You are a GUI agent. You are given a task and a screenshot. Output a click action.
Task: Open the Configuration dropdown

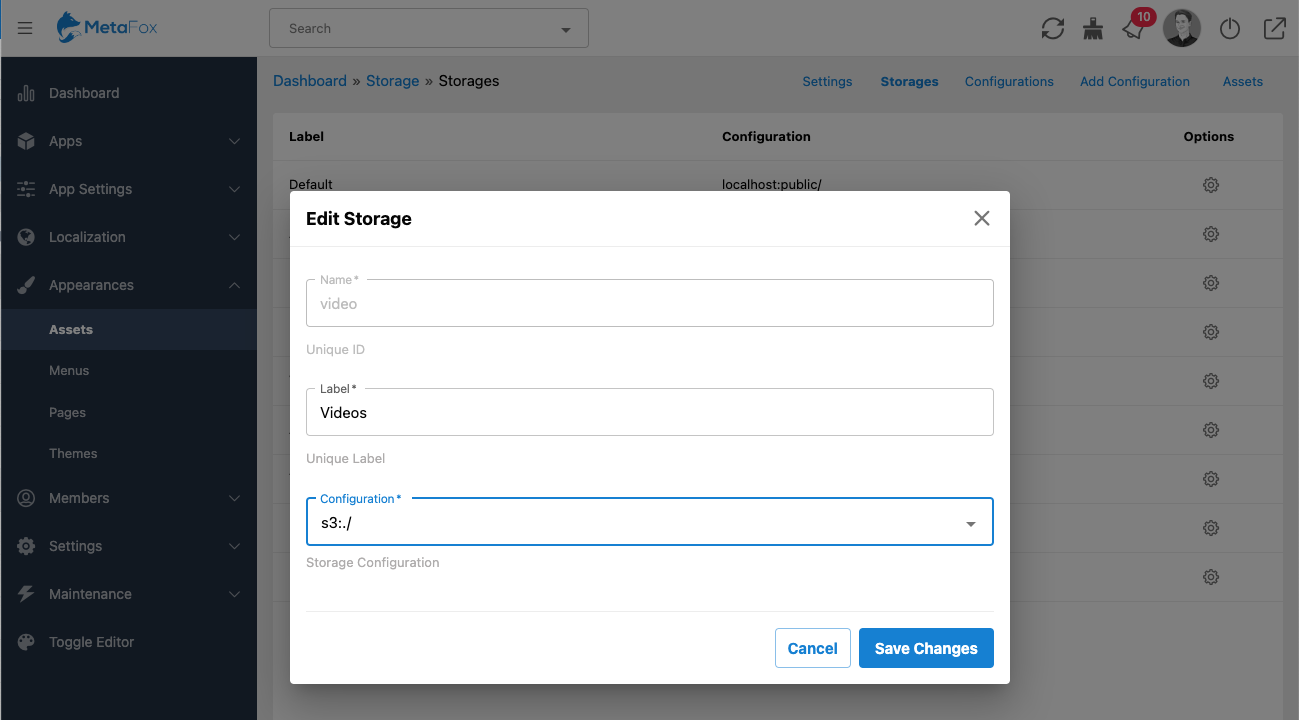[650, 522]
